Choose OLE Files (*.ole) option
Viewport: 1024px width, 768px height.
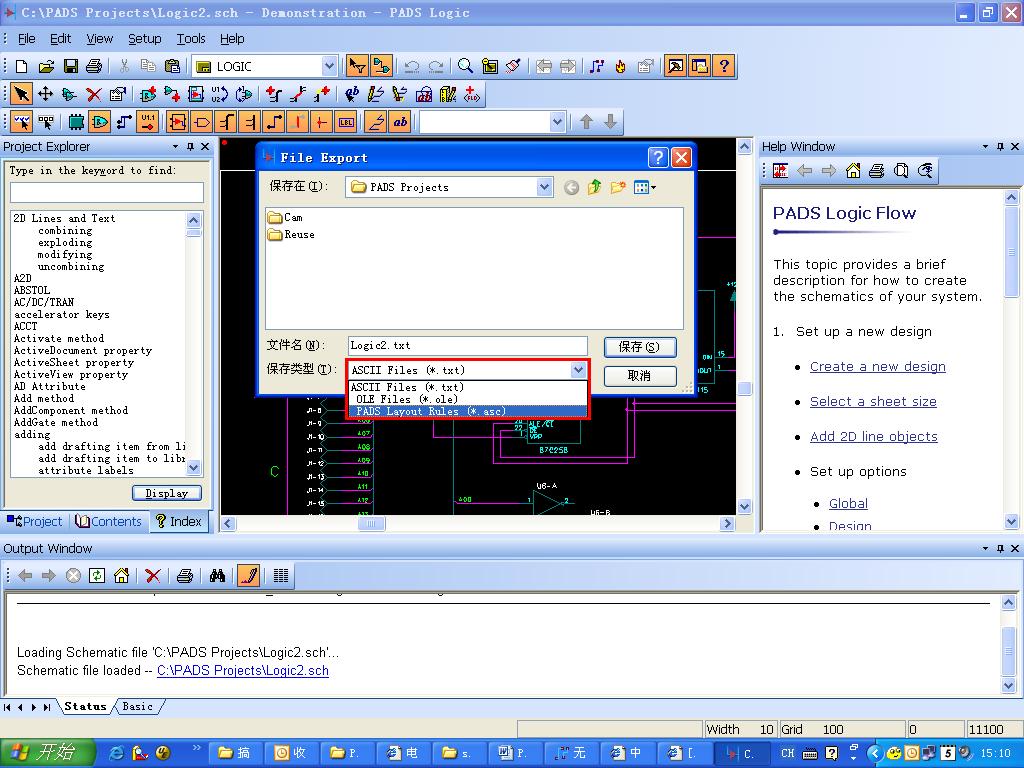tap(468, 399)
